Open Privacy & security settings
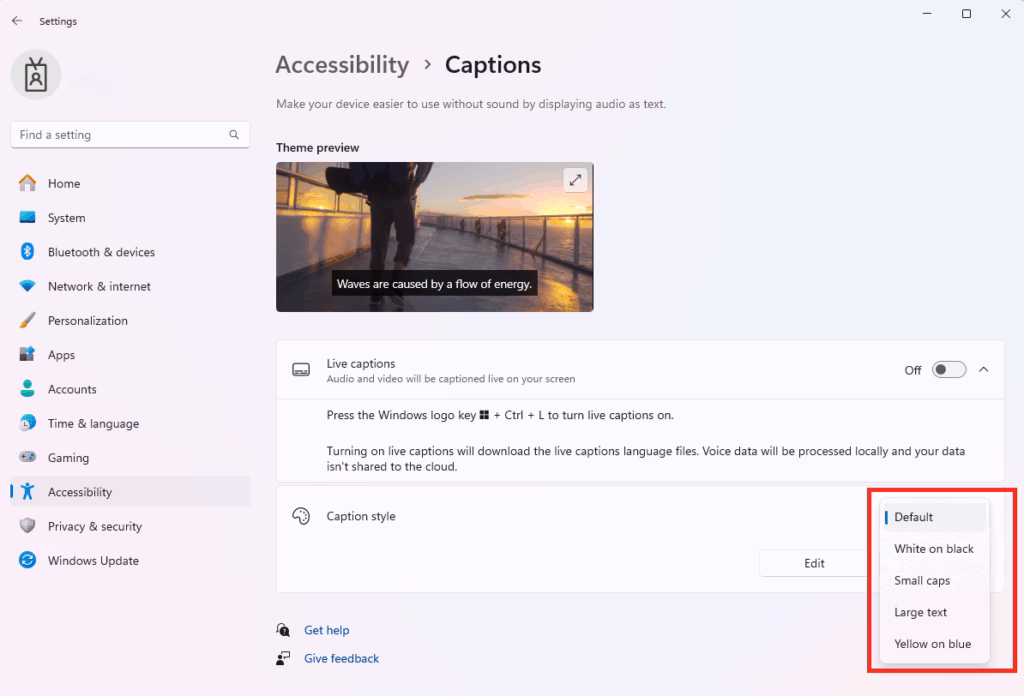This screenshot has width=1024, height=696. (131, 526)
